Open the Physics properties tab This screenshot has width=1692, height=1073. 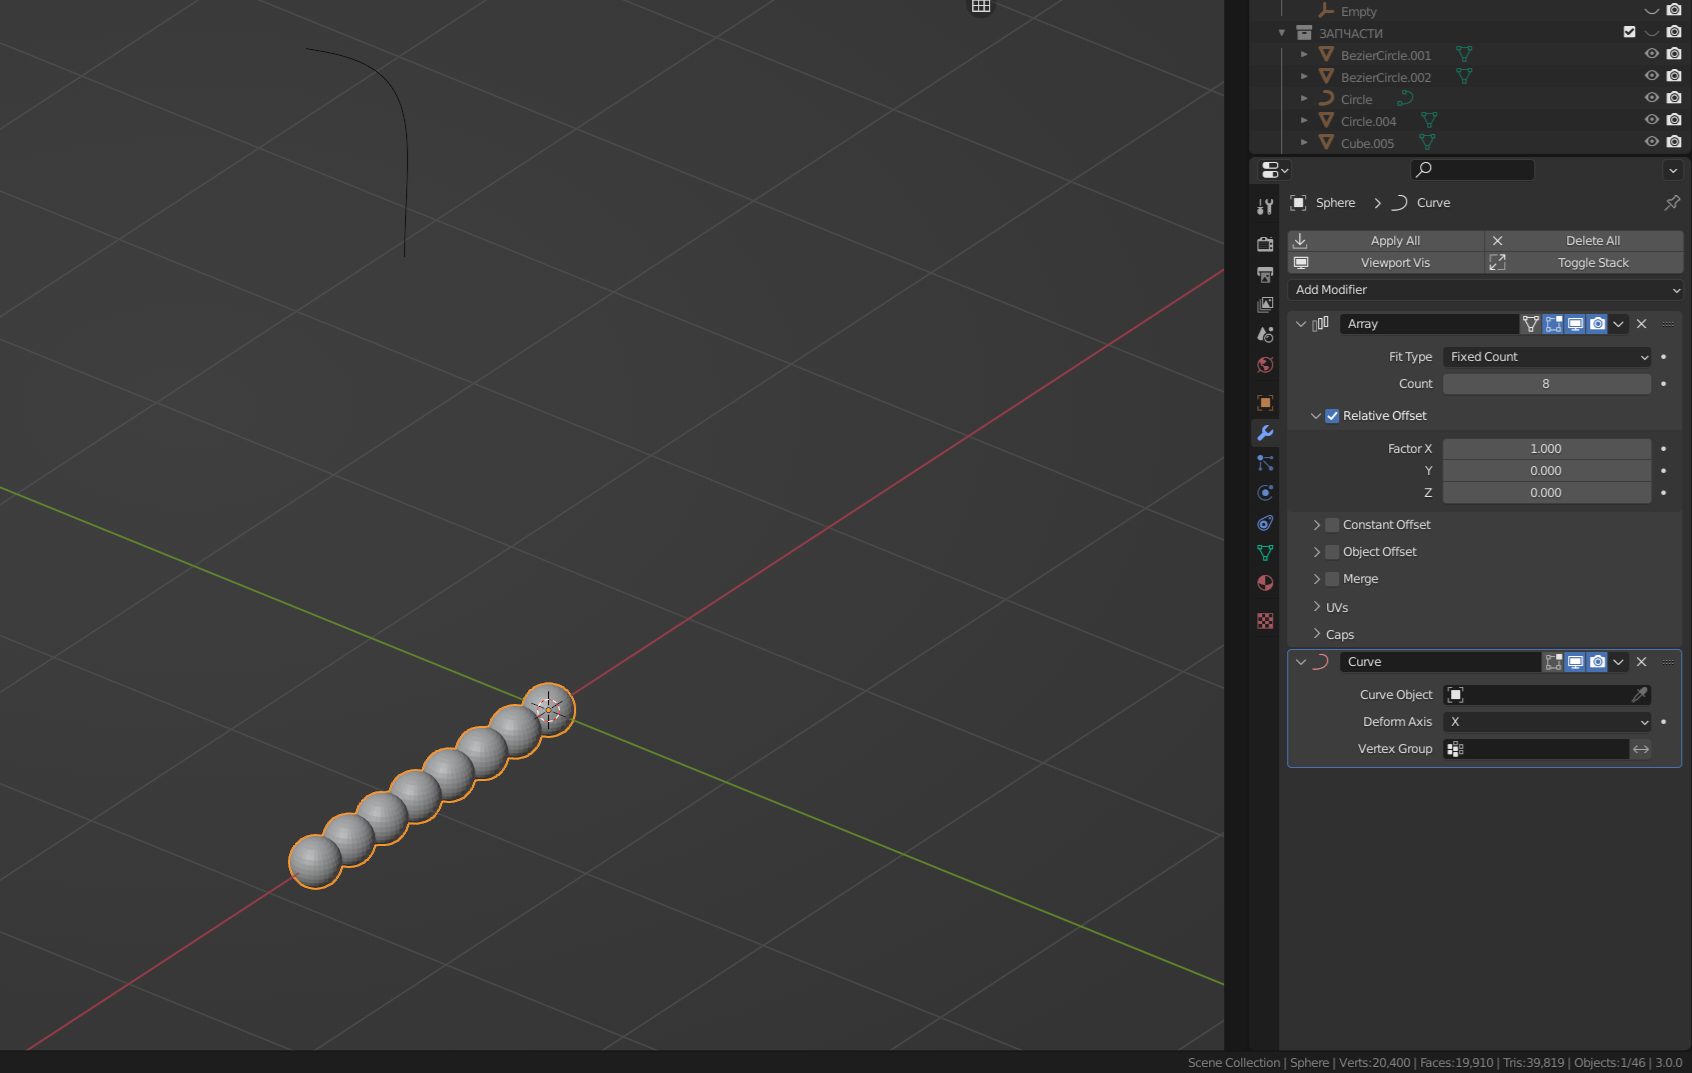click(1265, 493)
